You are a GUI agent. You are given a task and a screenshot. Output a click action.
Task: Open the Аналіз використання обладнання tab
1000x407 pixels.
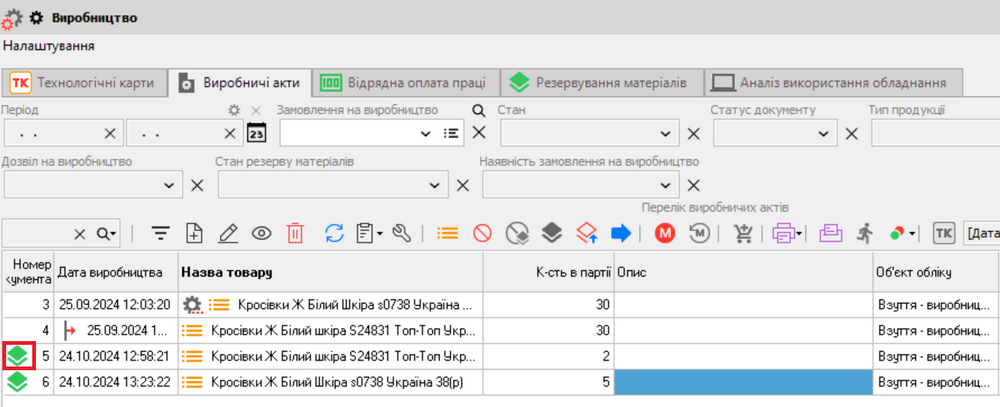[x=833, y=82]
